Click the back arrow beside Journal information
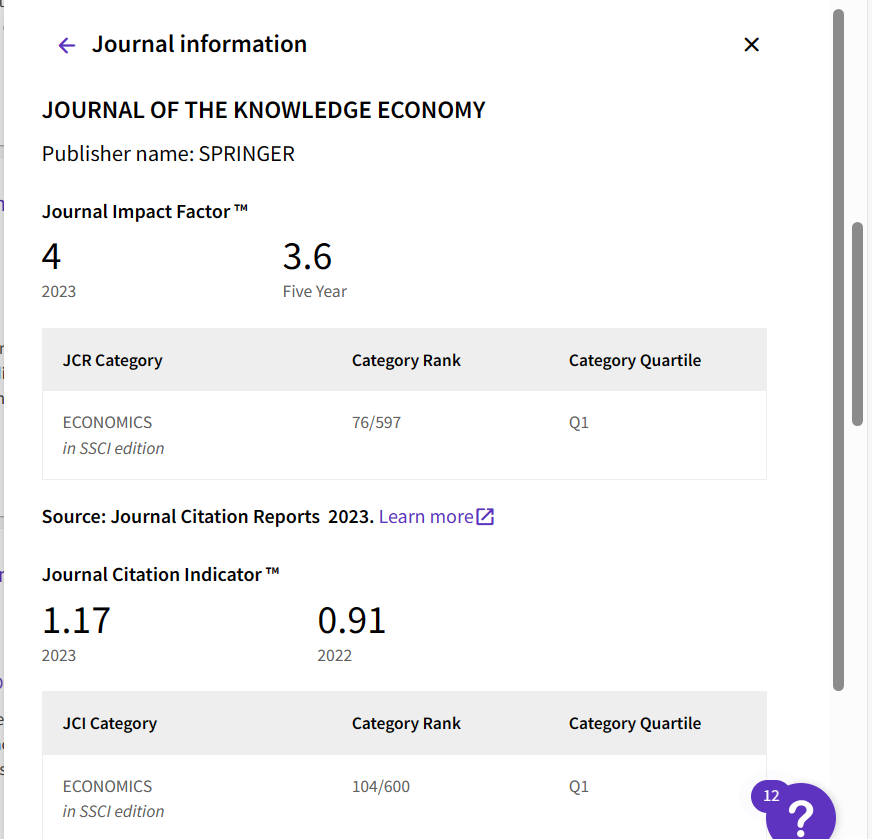This screenshot has height=839, width=872. coord(67,45)
